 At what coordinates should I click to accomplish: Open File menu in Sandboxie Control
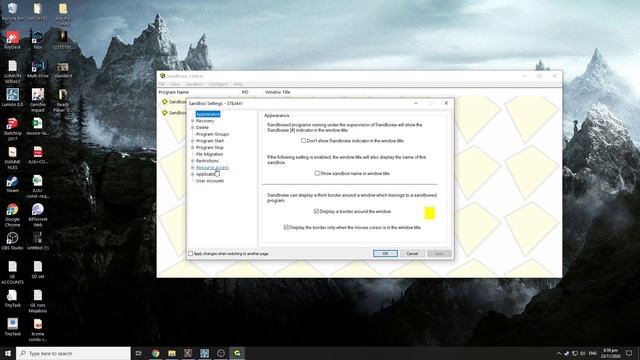162,84
